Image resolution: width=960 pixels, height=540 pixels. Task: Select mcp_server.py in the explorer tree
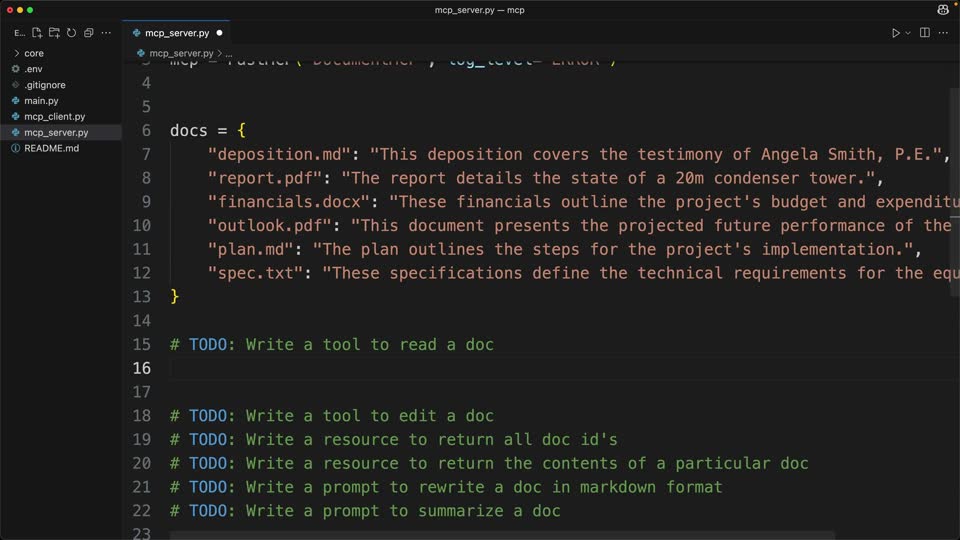tap(61, 132)
